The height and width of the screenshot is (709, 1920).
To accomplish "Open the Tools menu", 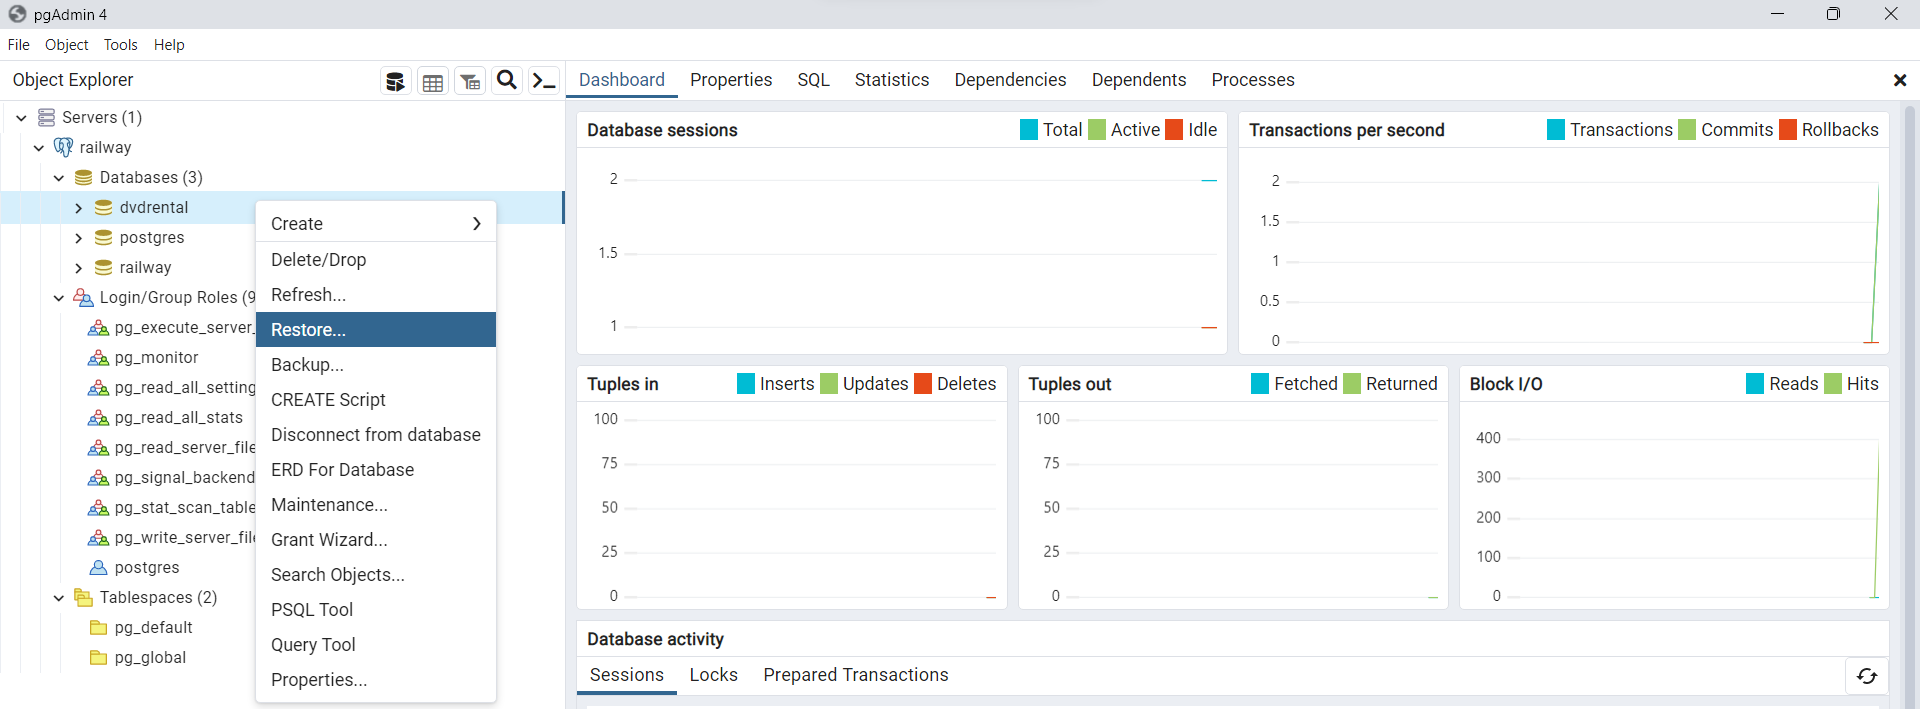I will point(121,45).
